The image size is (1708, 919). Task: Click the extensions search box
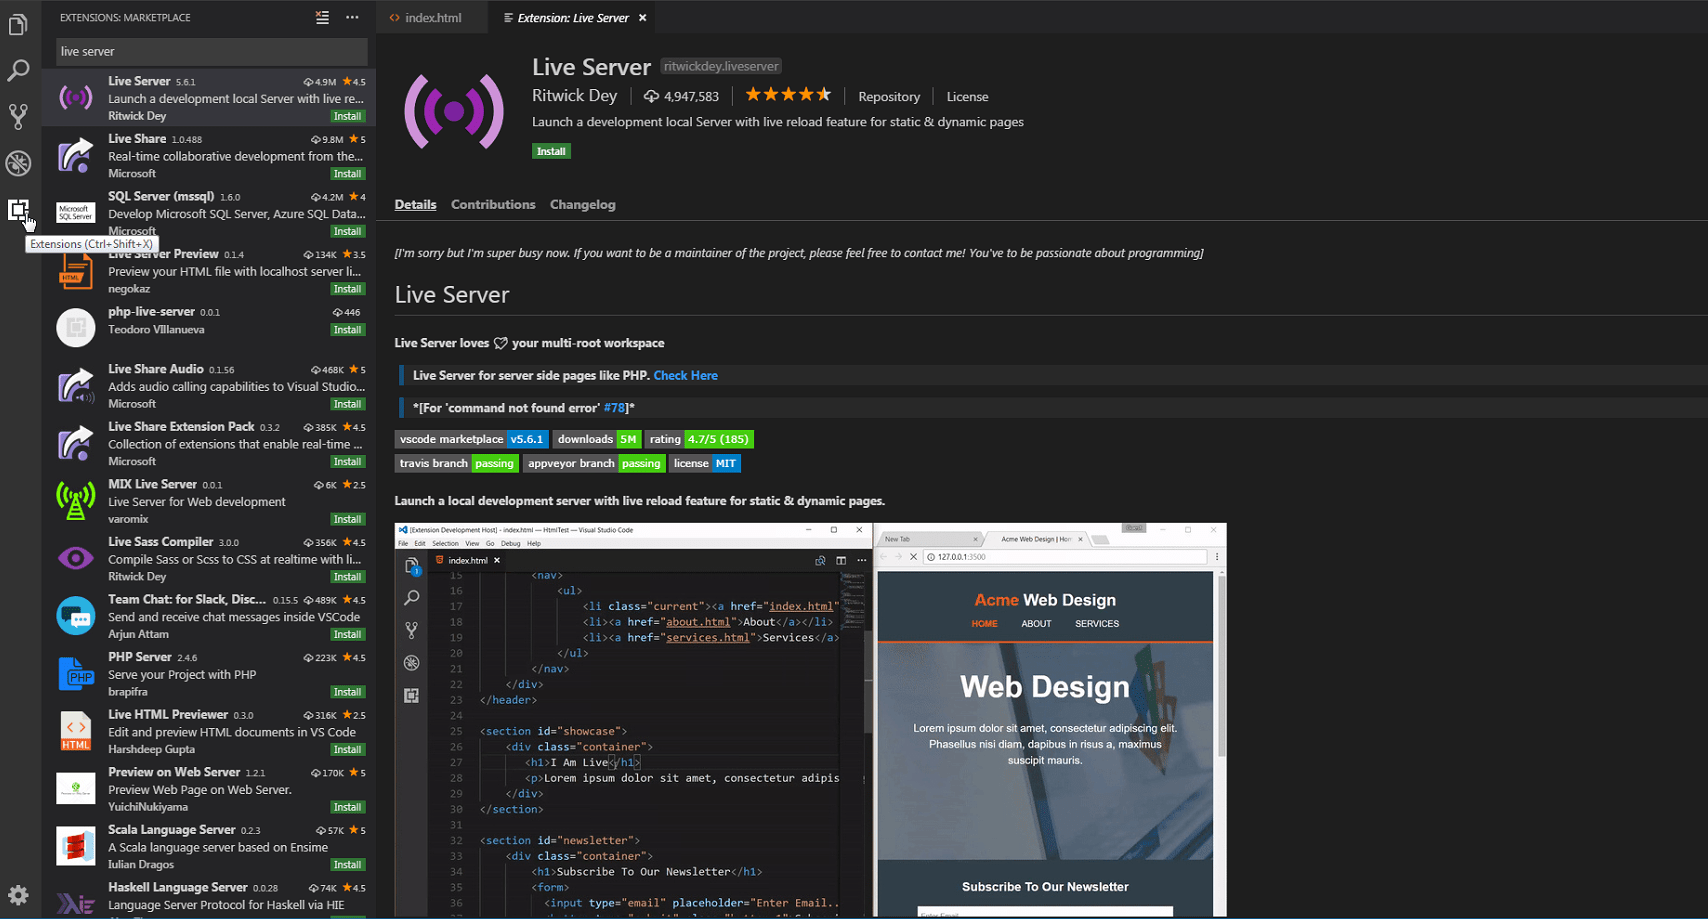pos(211,51)
